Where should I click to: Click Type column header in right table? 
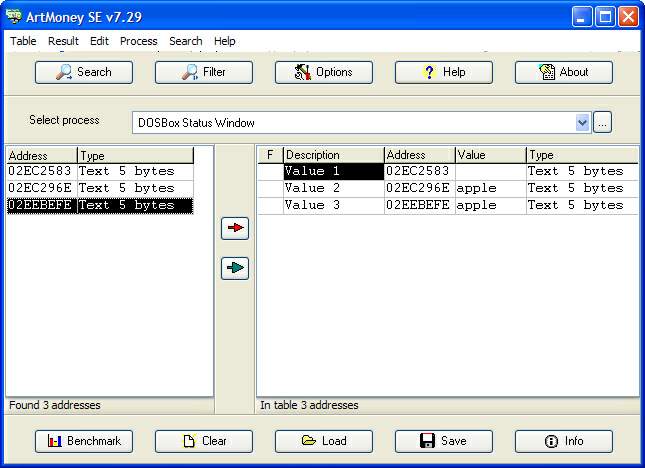click(x=582, y=155)
